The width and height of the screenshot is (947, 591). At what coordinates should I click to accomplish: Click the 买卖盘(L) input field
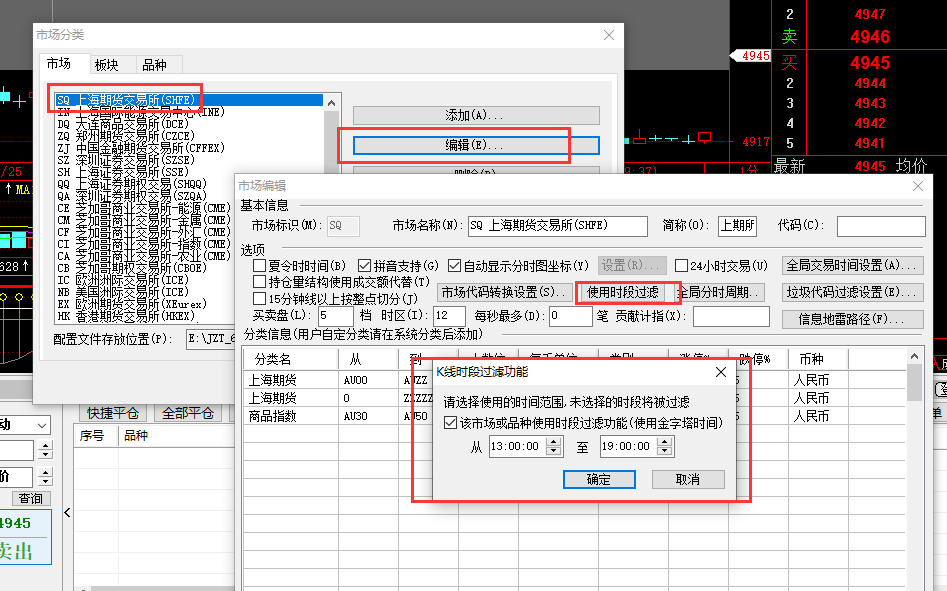pyautogui.click(x=335, y=316)
